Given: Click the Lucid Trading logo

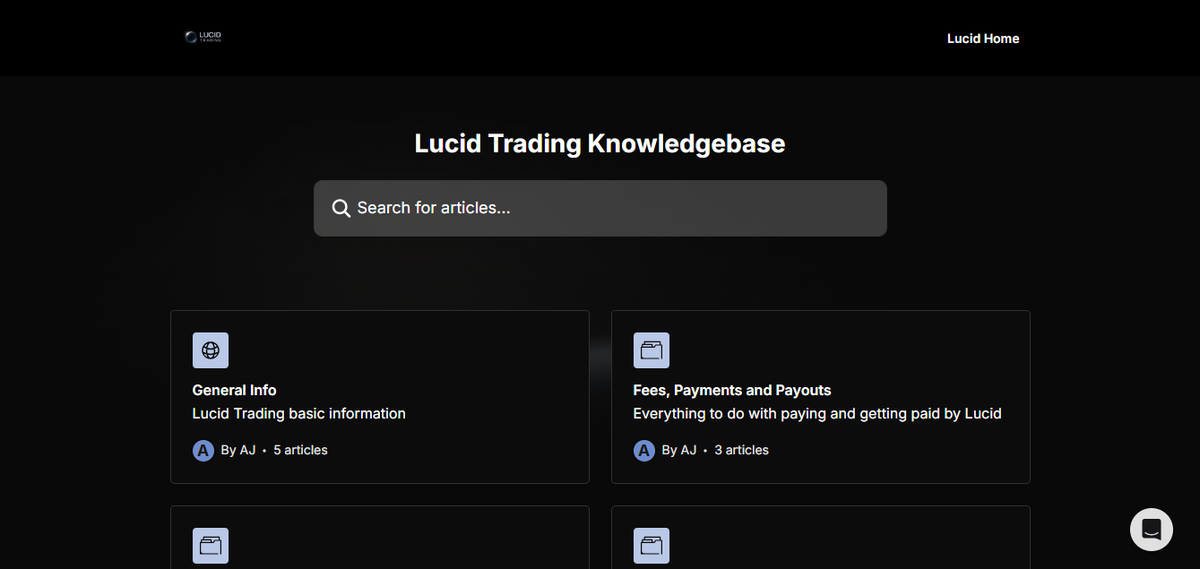Looking at the screenshot, I should click(x=203, y=37).
